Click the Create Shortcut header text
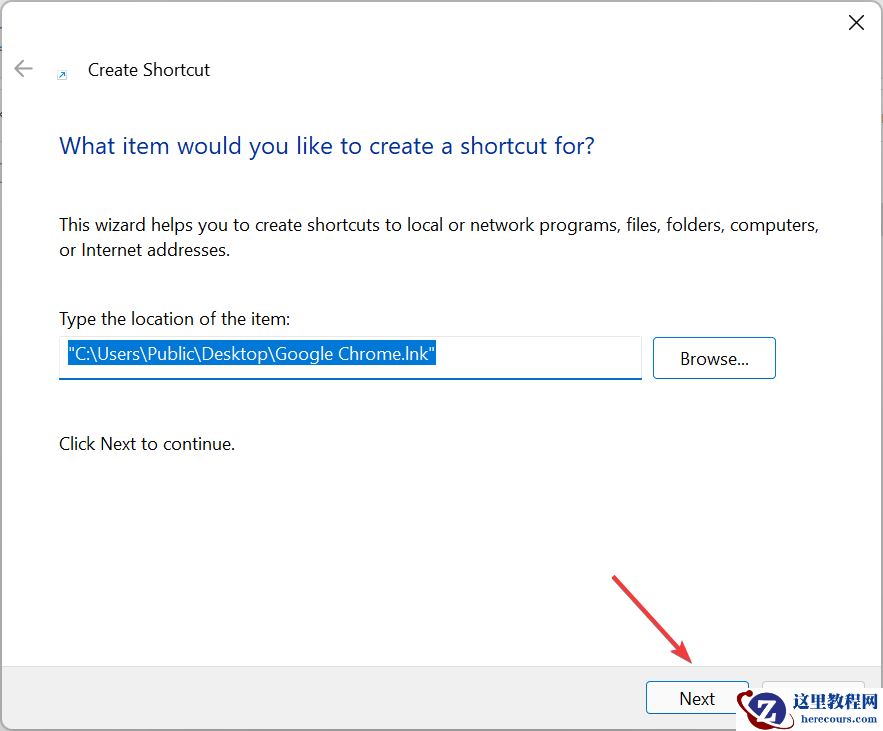This screenshot has width=883, height=731. click(148, 70)
